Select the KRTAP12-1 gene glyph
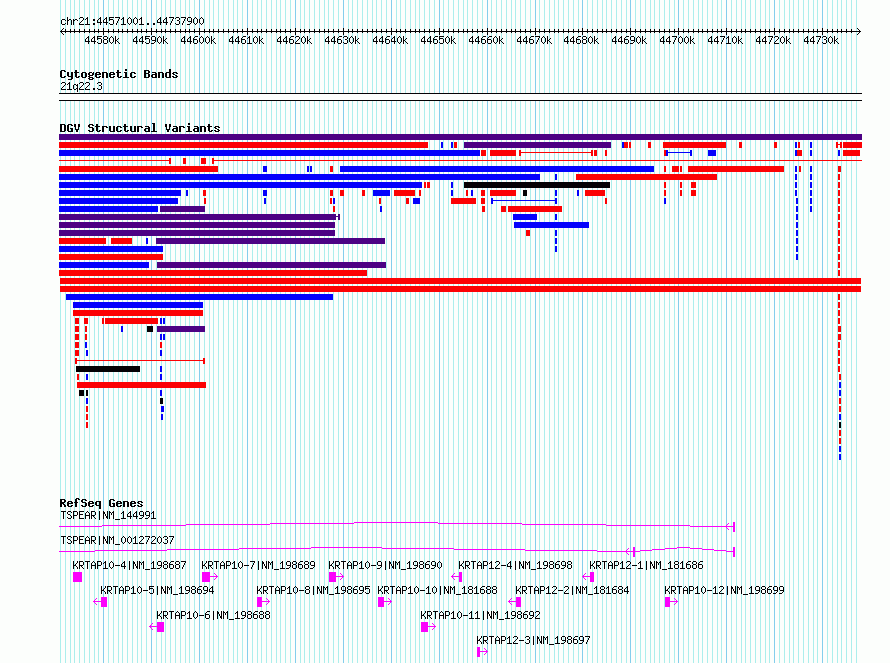The height and width of the screenshot is (663, 890). coord(588,577)
